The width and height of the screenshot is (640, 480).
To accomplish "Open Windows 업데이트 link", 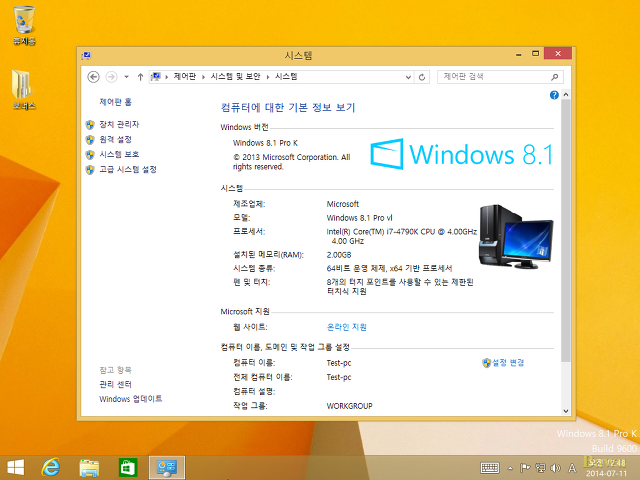I will (x=131, y=399).
